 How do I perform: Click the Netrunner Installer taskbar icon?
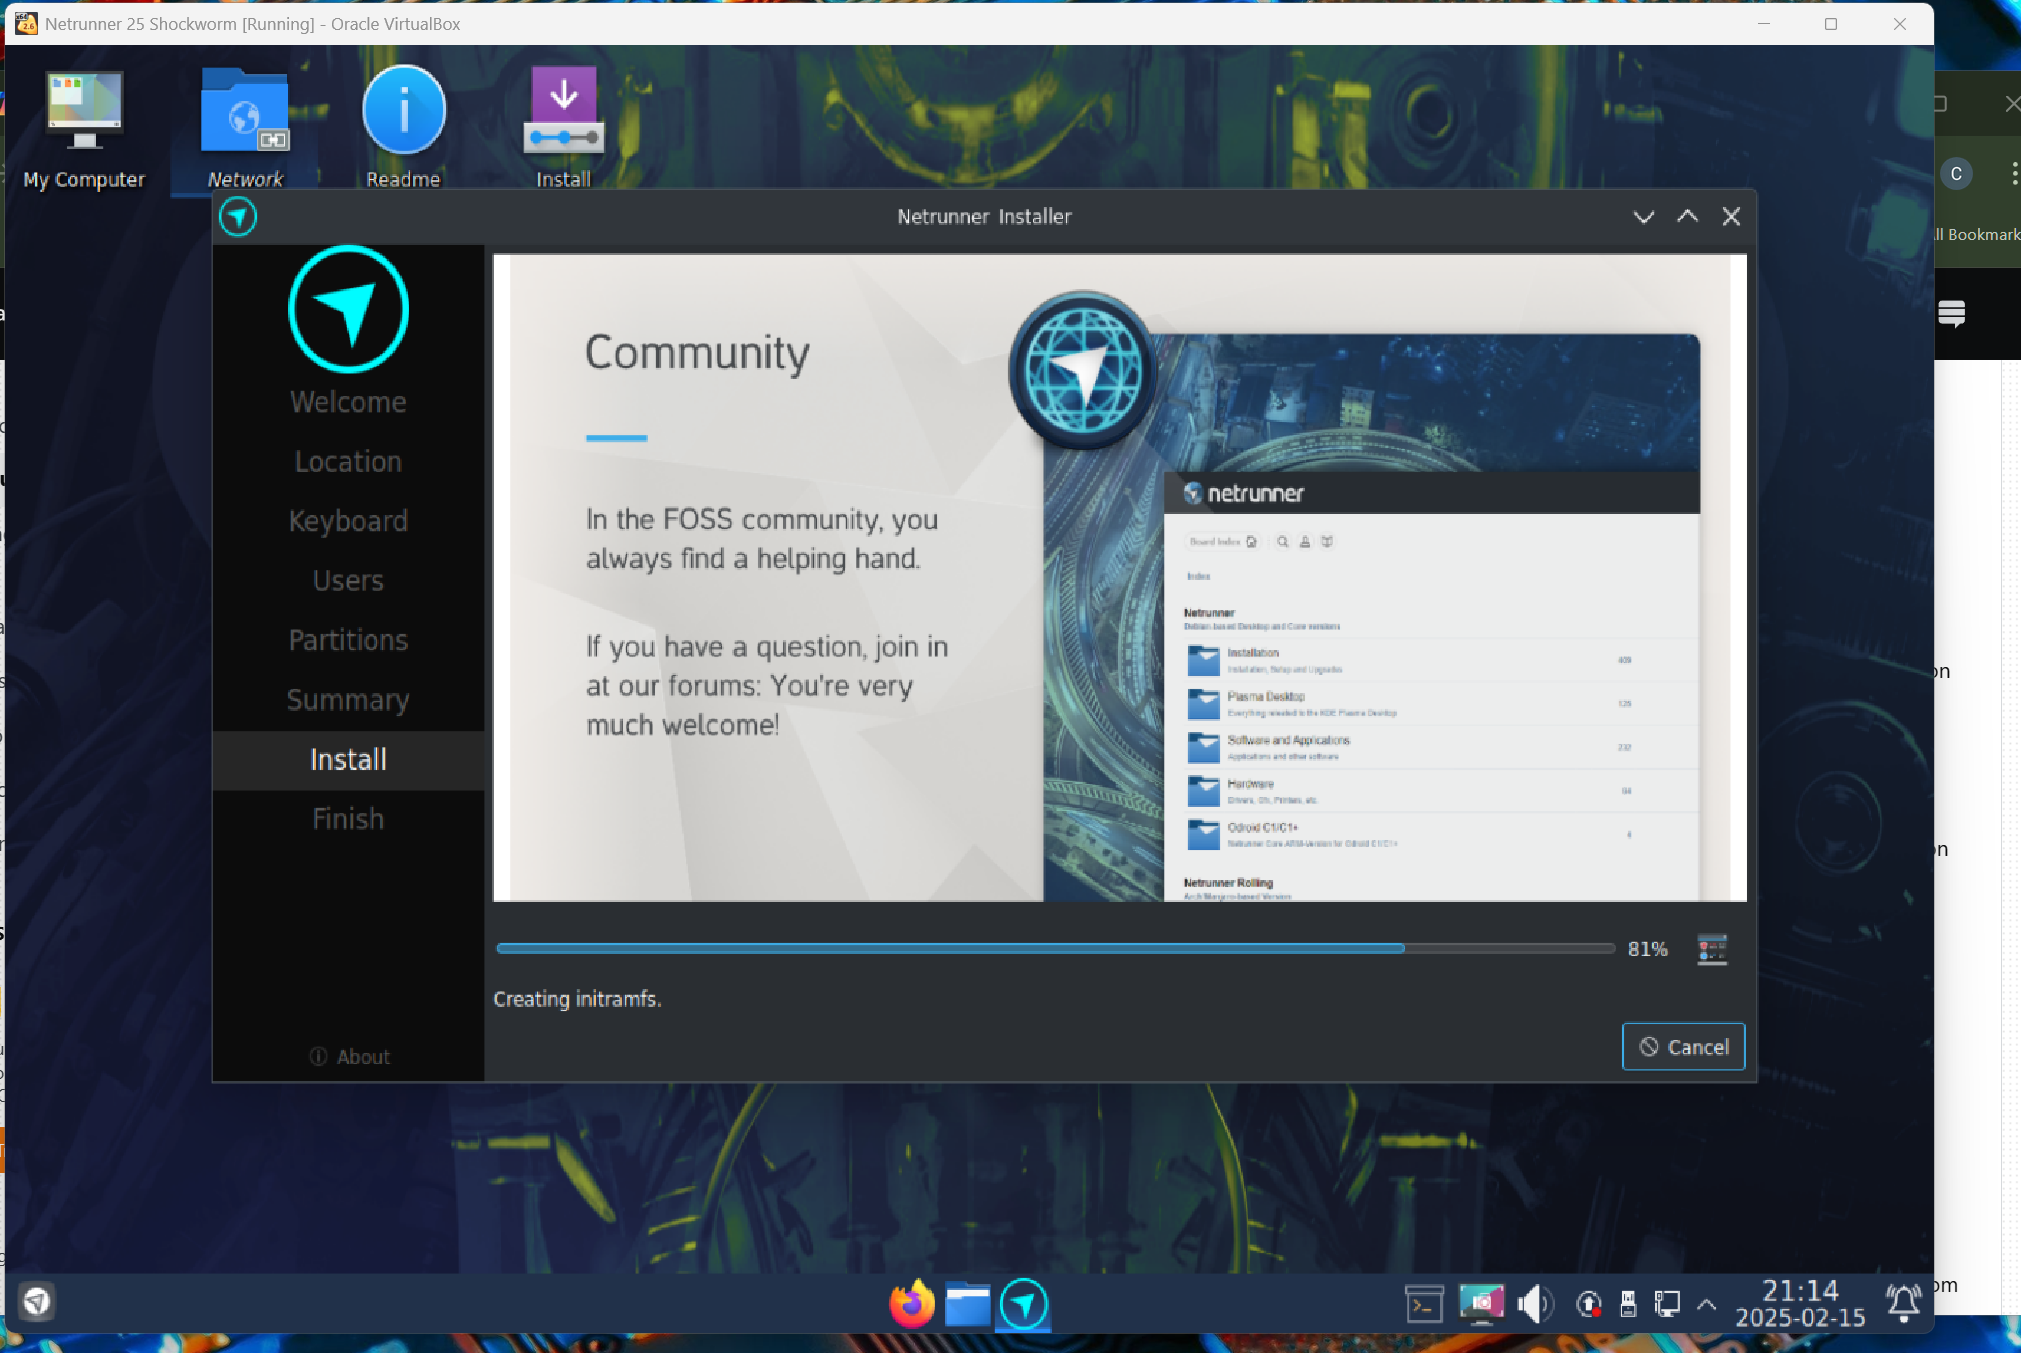[1023, 1303]
